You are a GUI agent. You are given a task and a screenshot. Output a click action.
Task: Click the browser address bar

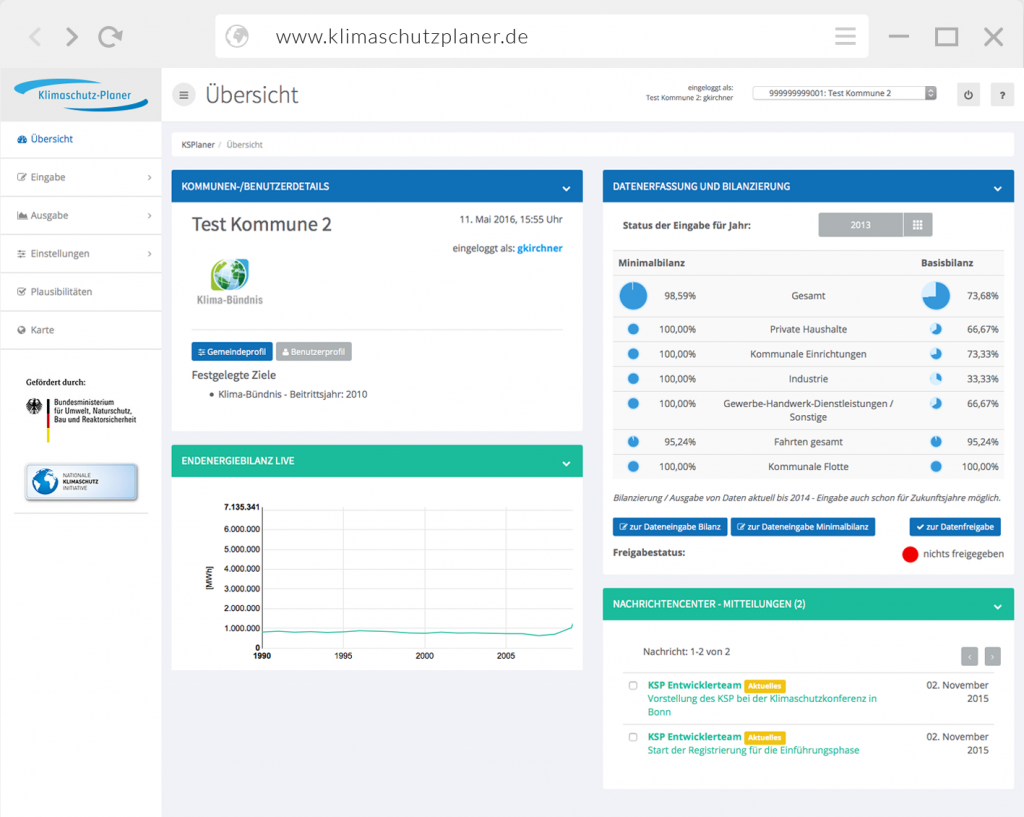540,37
